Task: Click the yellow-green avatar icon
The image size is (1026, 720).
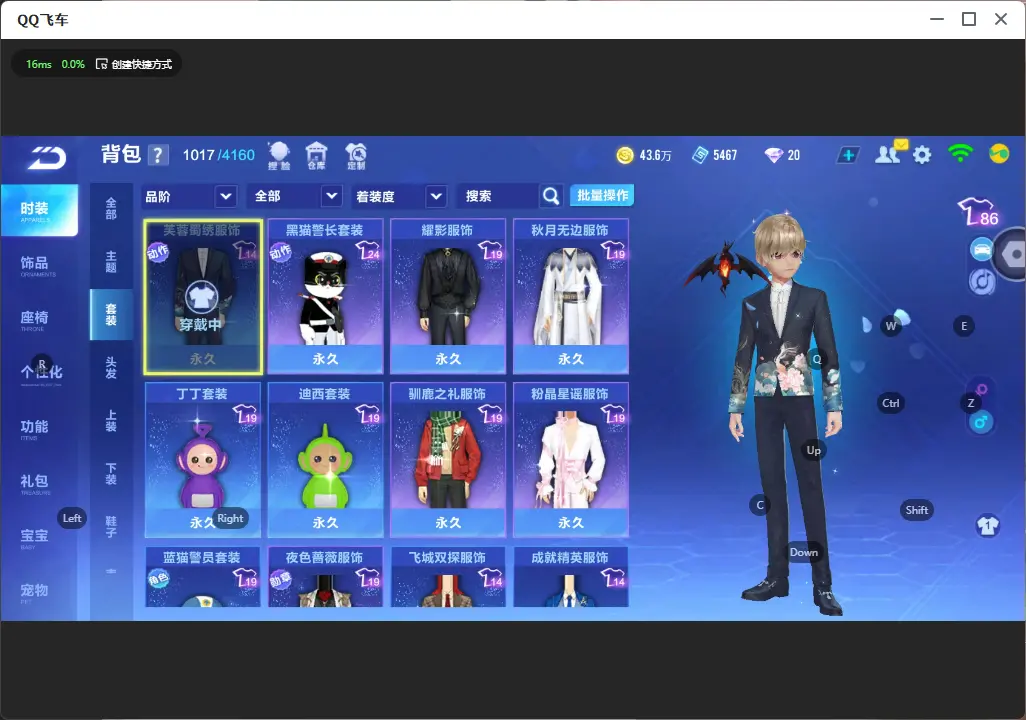Action: (999, 154)
